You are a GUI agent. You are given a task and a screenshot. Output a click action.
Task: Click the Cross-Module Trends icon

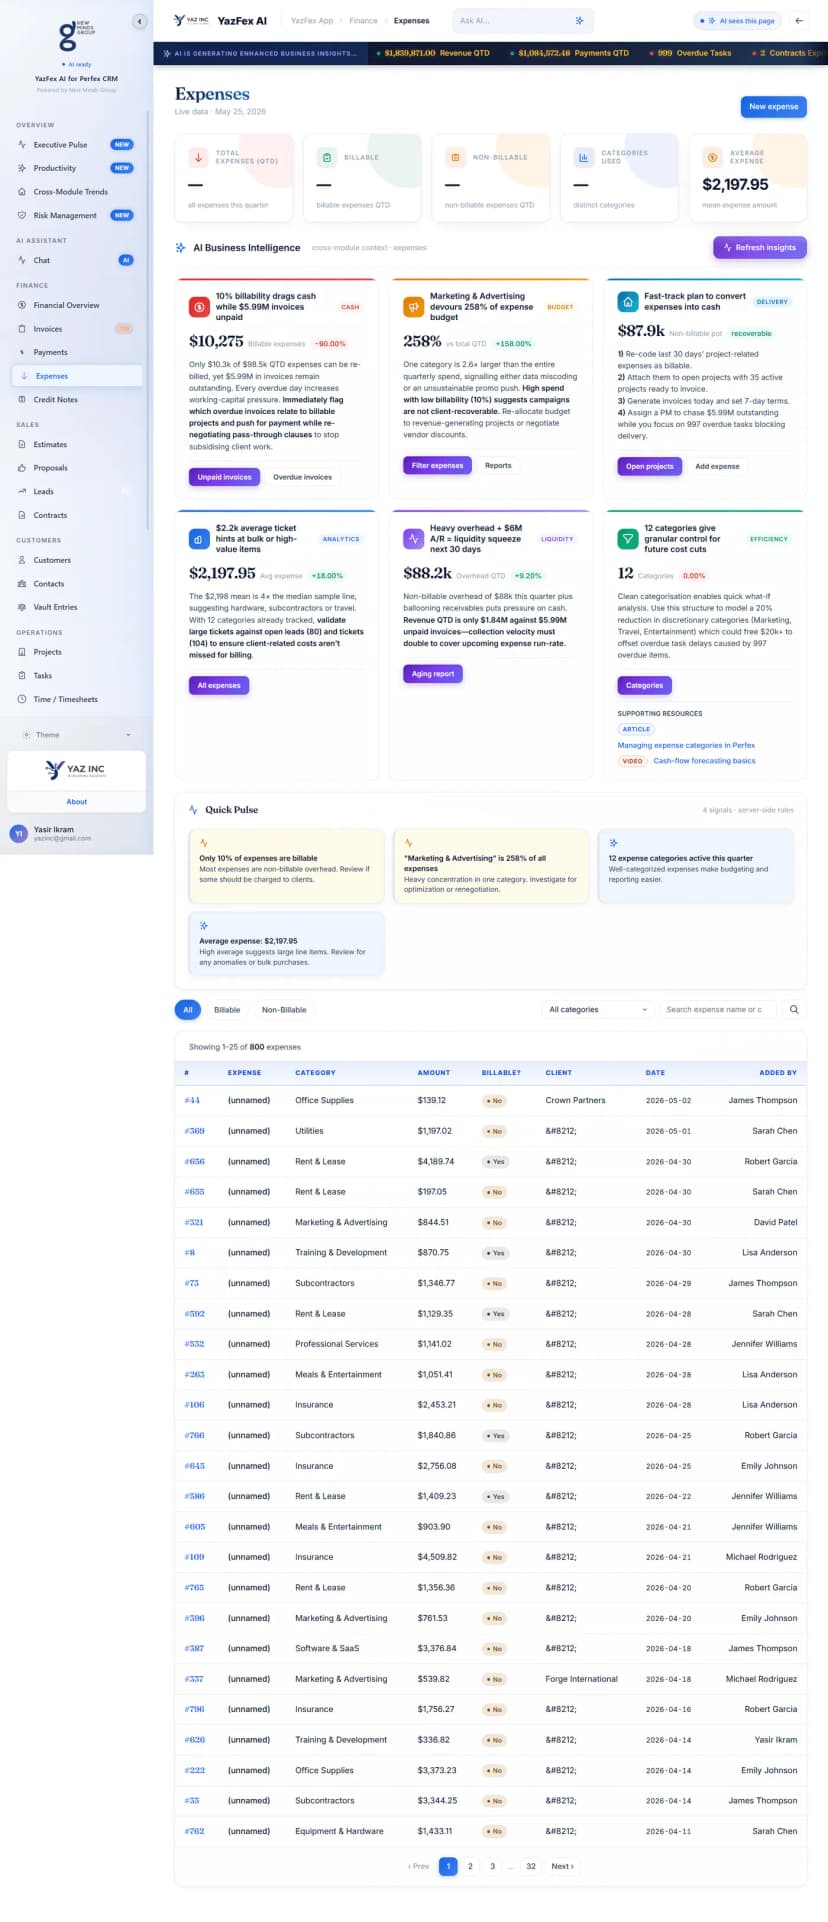[x=22, y=192]
